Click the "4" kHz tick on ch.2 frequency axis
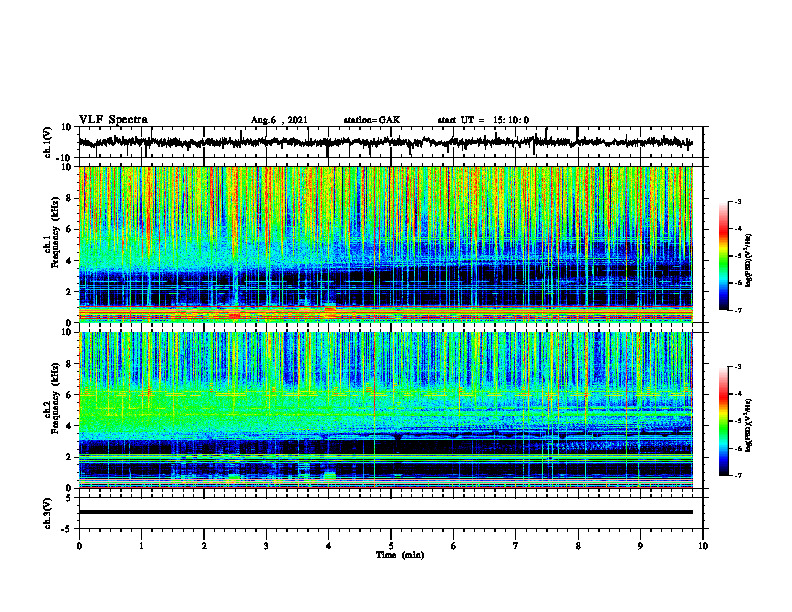The image size is (792, 612). coord(70,426)
